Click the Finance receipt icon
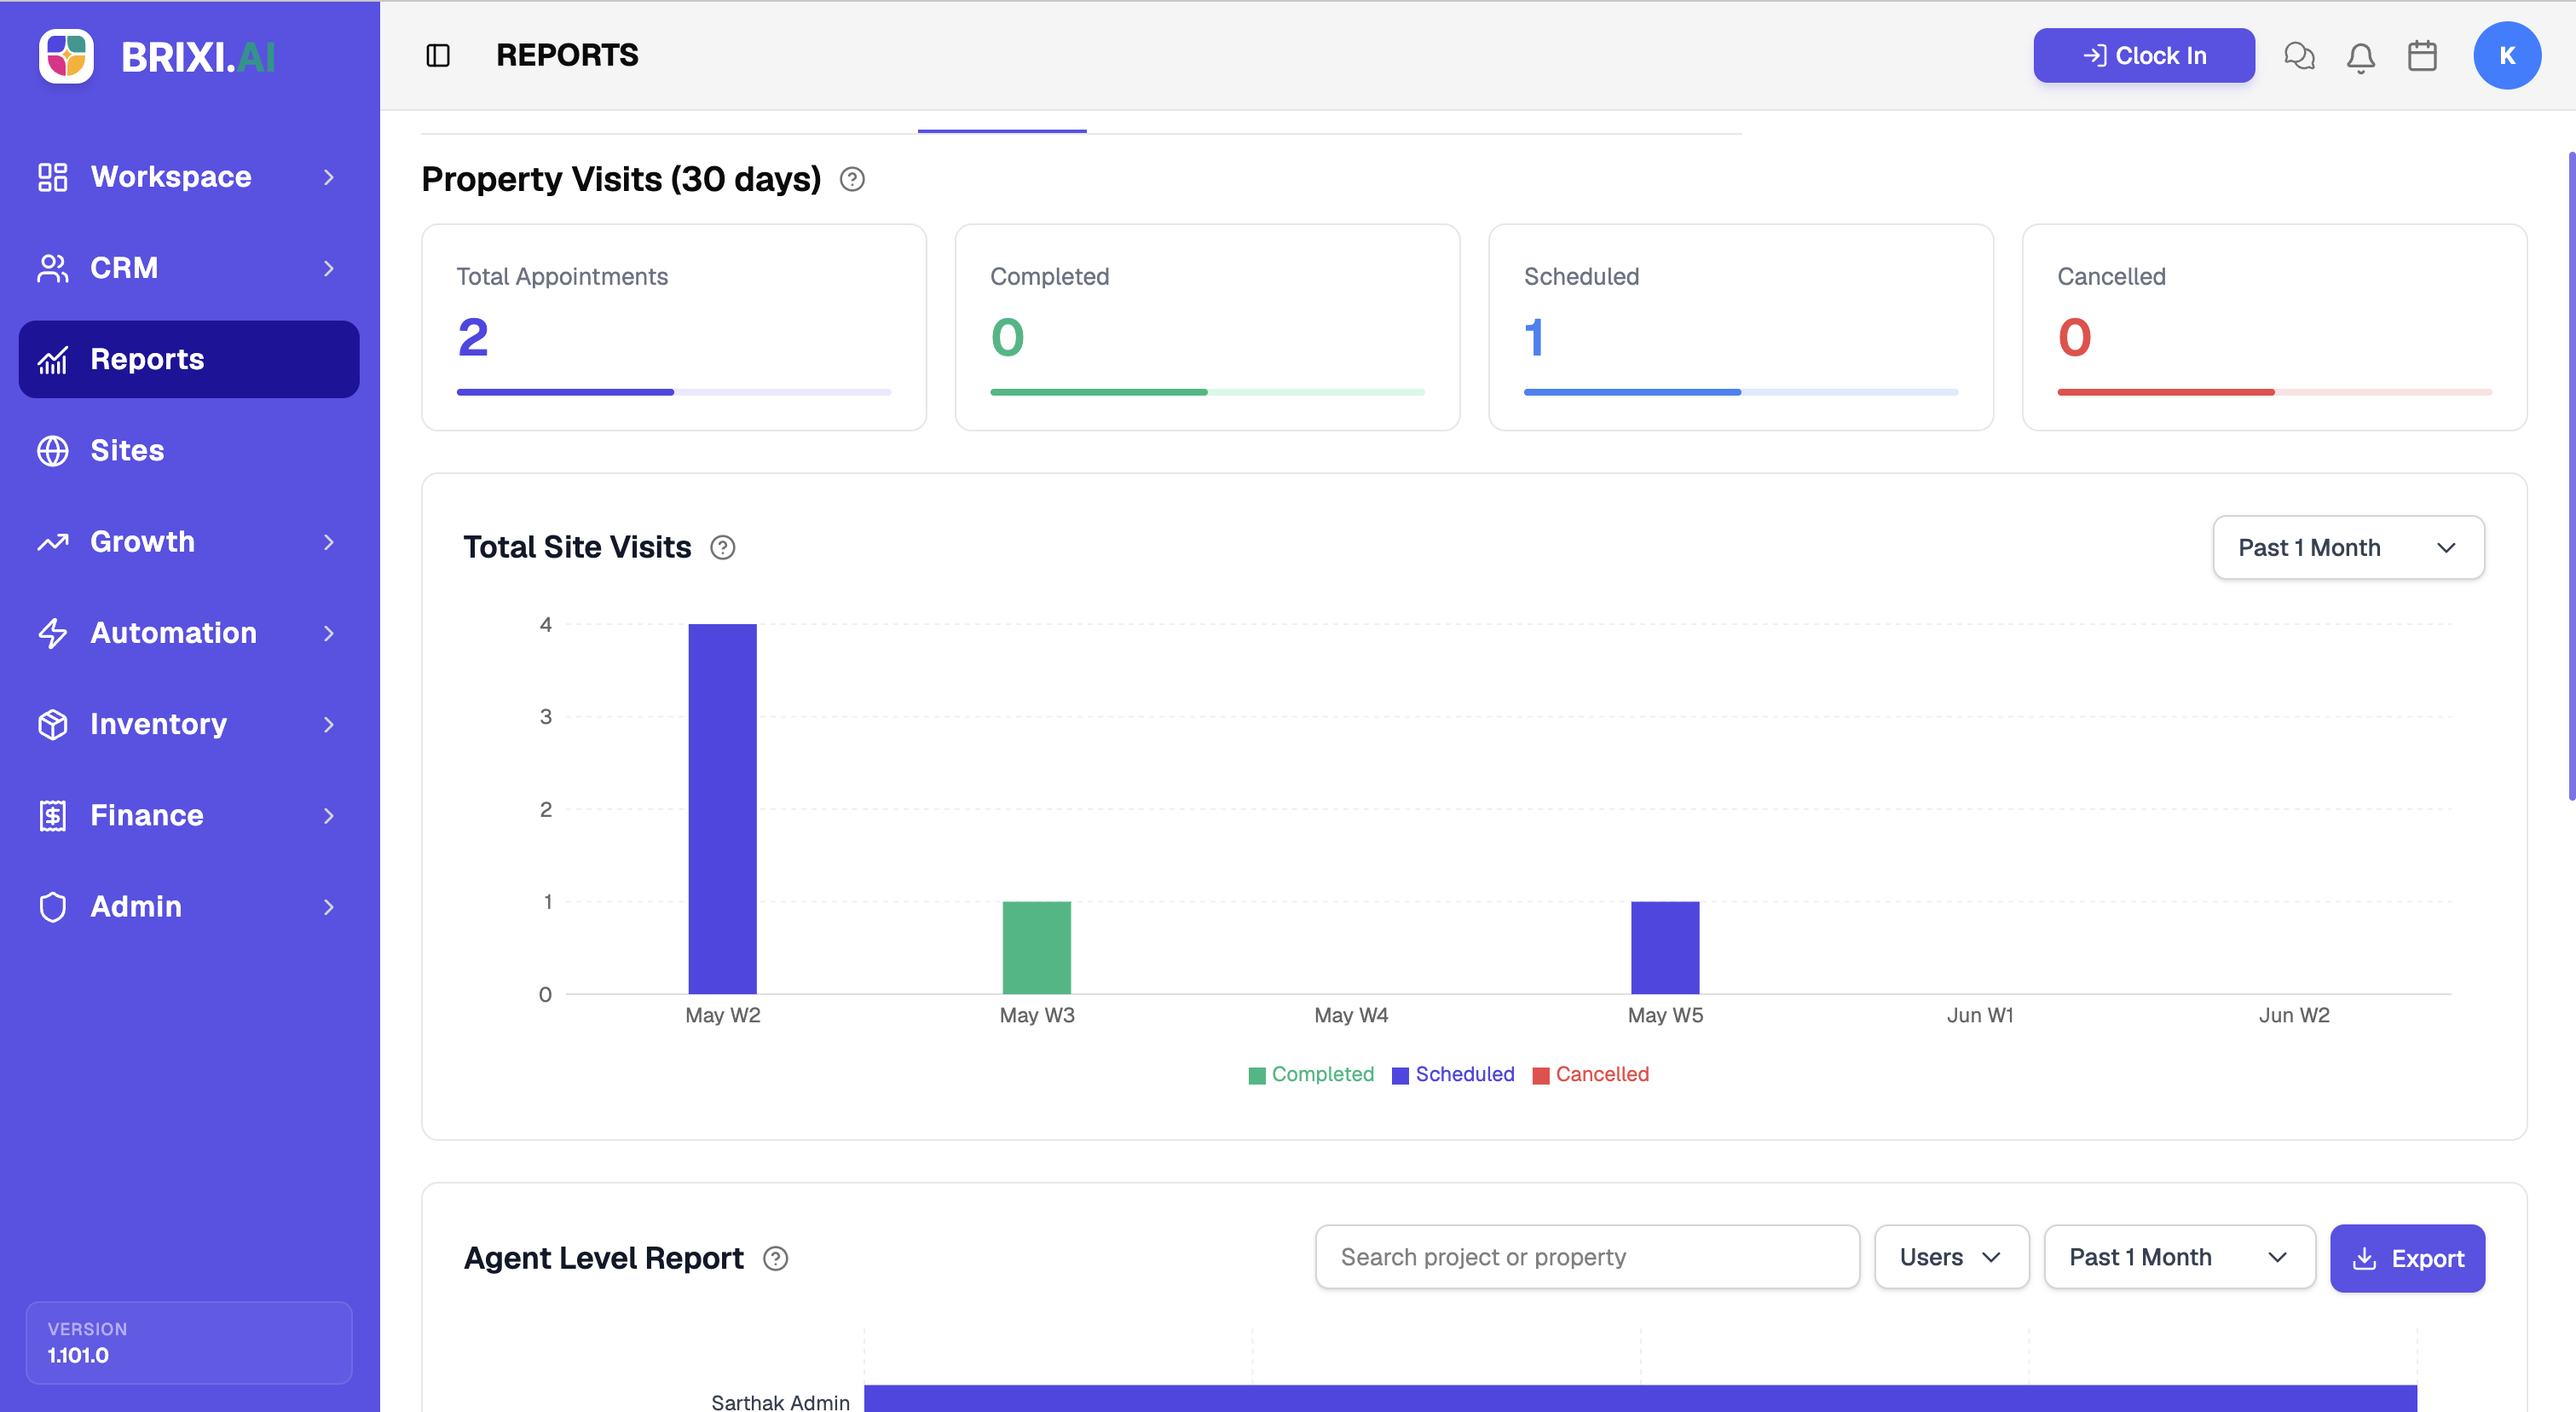 click(53, 815)
